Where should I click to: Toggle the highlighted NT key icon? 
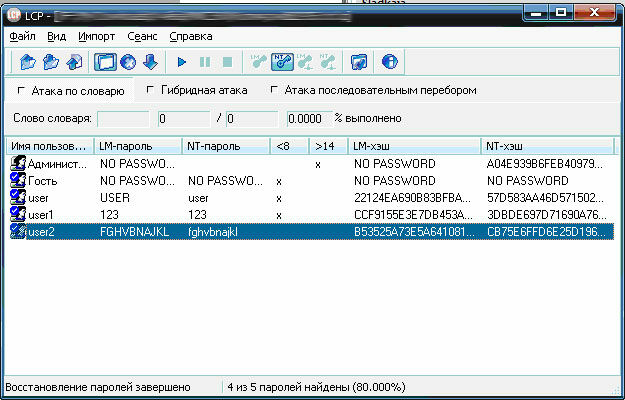[282, 62]
